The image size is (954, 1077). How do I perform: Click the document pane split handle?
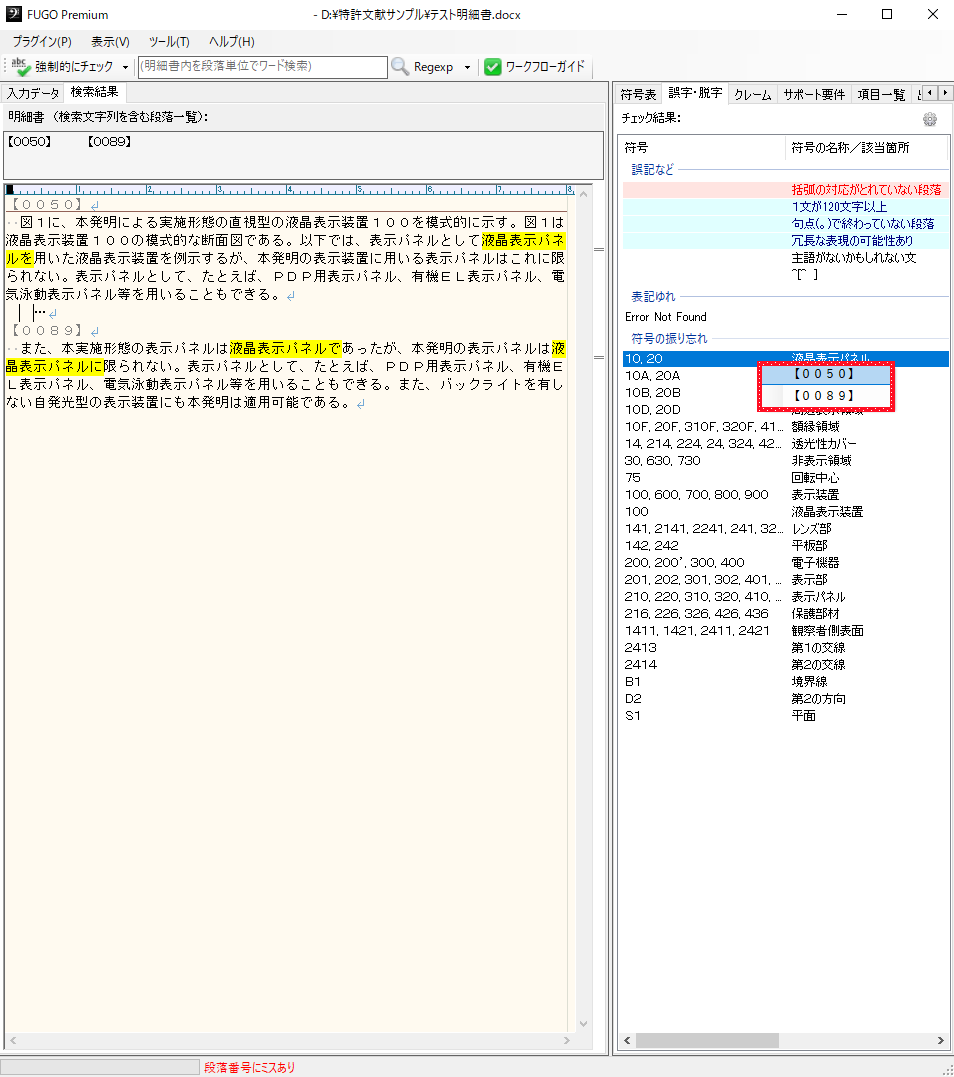(599, 250)
